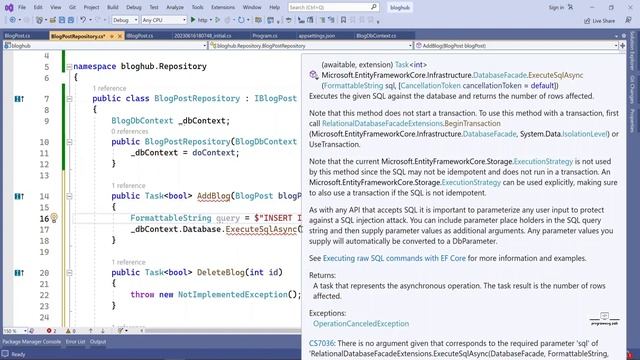The width and height of the screenshot is (640, 360).
Task: Click the IsolationLevel link in tooltip
Action: pos(584,134)
